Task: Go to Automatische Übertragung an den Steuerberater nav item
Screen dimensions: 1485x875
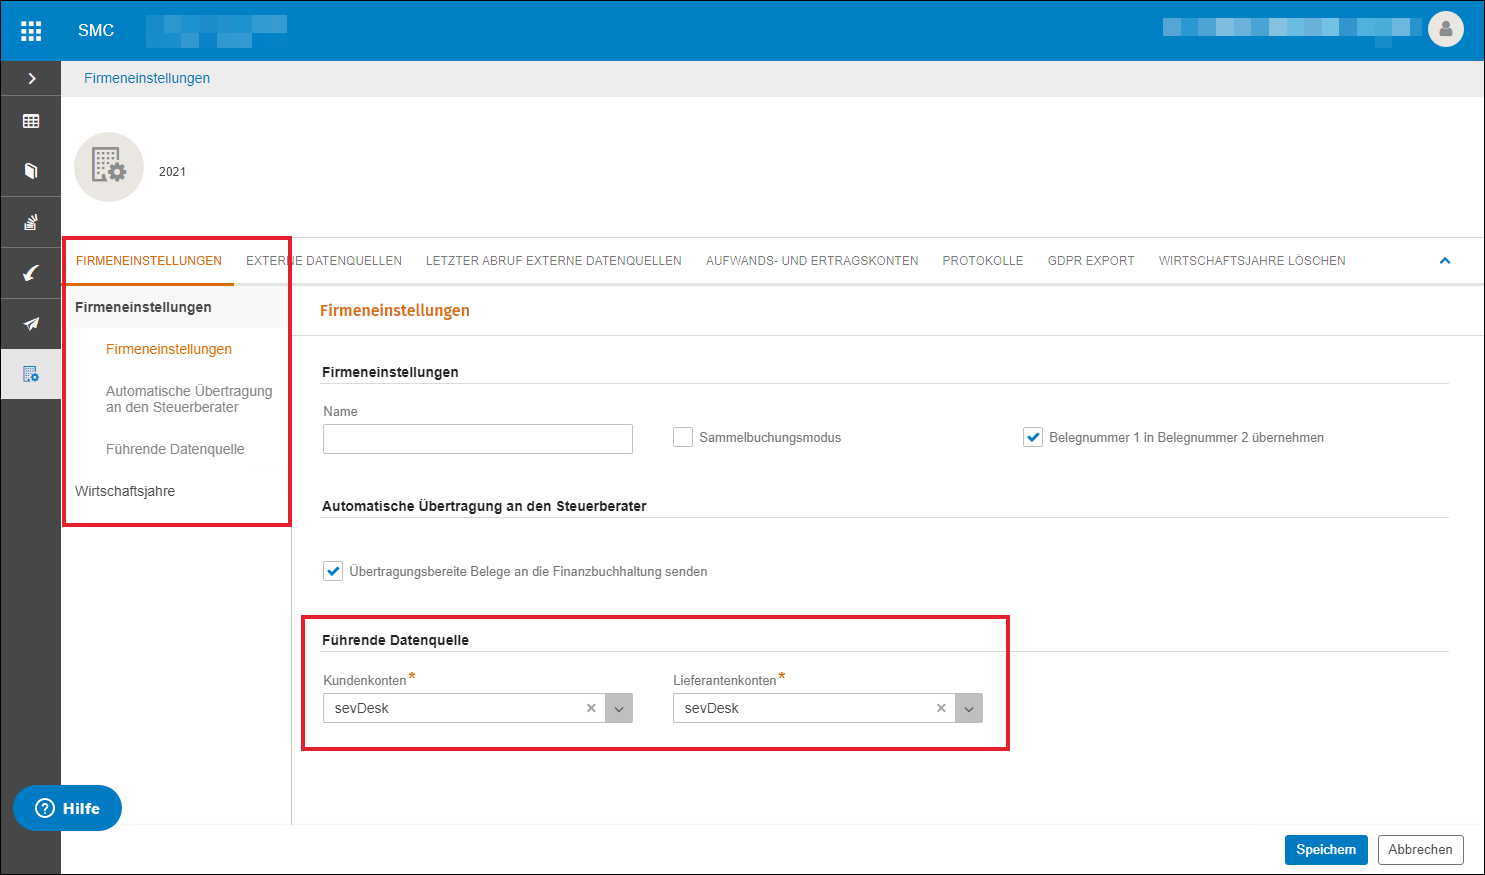Action: click(189, 399)
